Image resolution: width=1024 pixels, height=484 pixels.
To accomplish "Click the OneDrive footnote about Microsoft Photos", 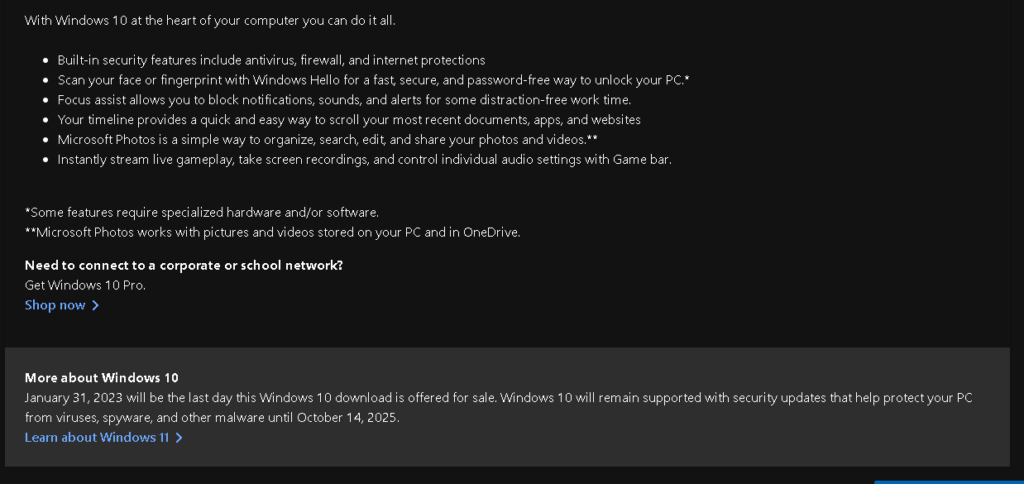I will click(x=272, y=232).
